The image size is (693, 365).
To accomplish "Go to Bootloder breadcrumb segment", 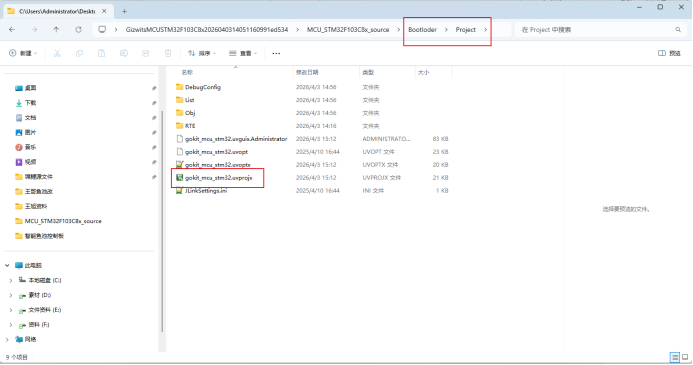I will point(423,30).
